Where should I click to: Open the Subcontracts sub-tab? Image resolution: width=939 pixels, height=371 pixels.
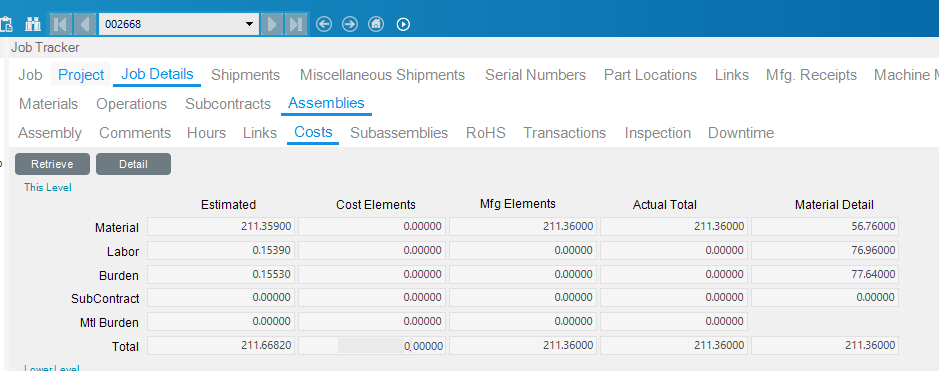[x=228, y=104]
